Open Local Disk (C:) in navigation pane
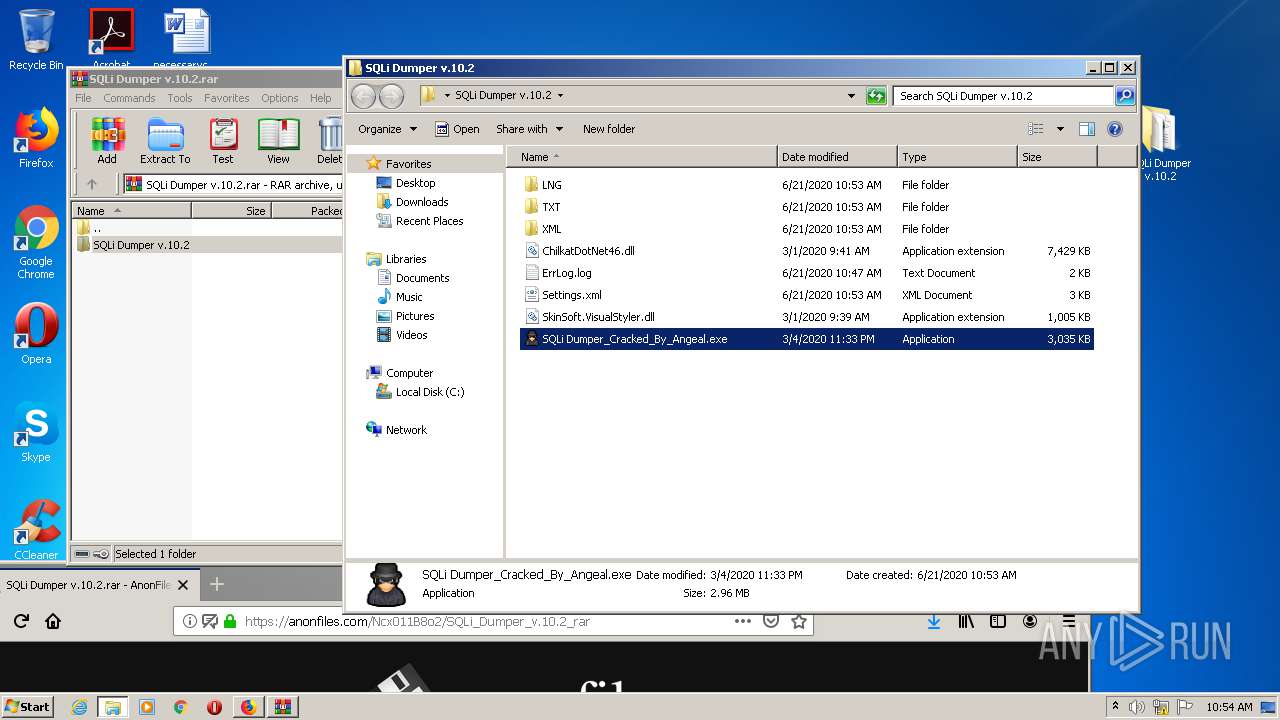 [x=429, y=392]
